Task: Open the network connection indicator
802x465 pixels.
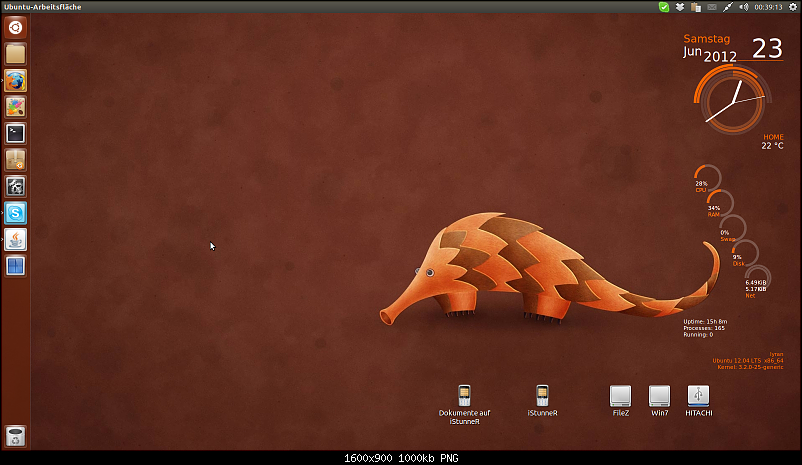Action: (727, 7)
